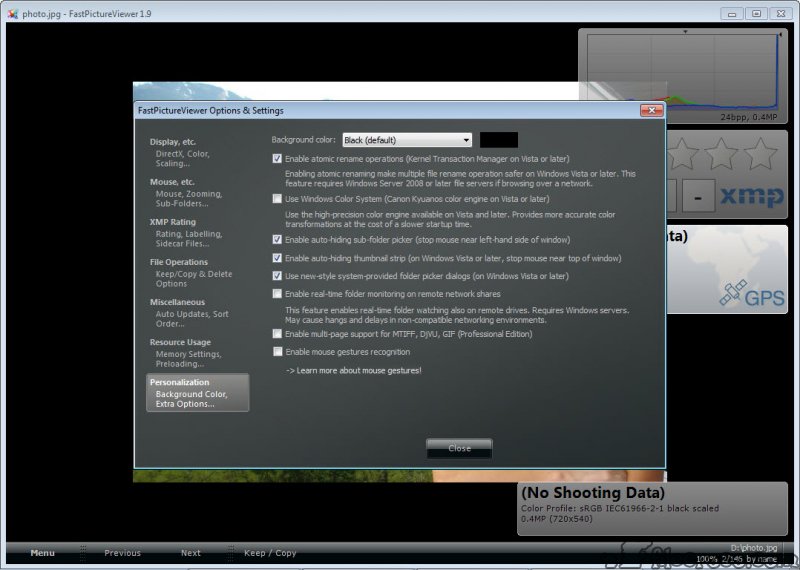800x570 pixels.
Task: Click the Color Profile sRGB text line
Action: (620, 508)
